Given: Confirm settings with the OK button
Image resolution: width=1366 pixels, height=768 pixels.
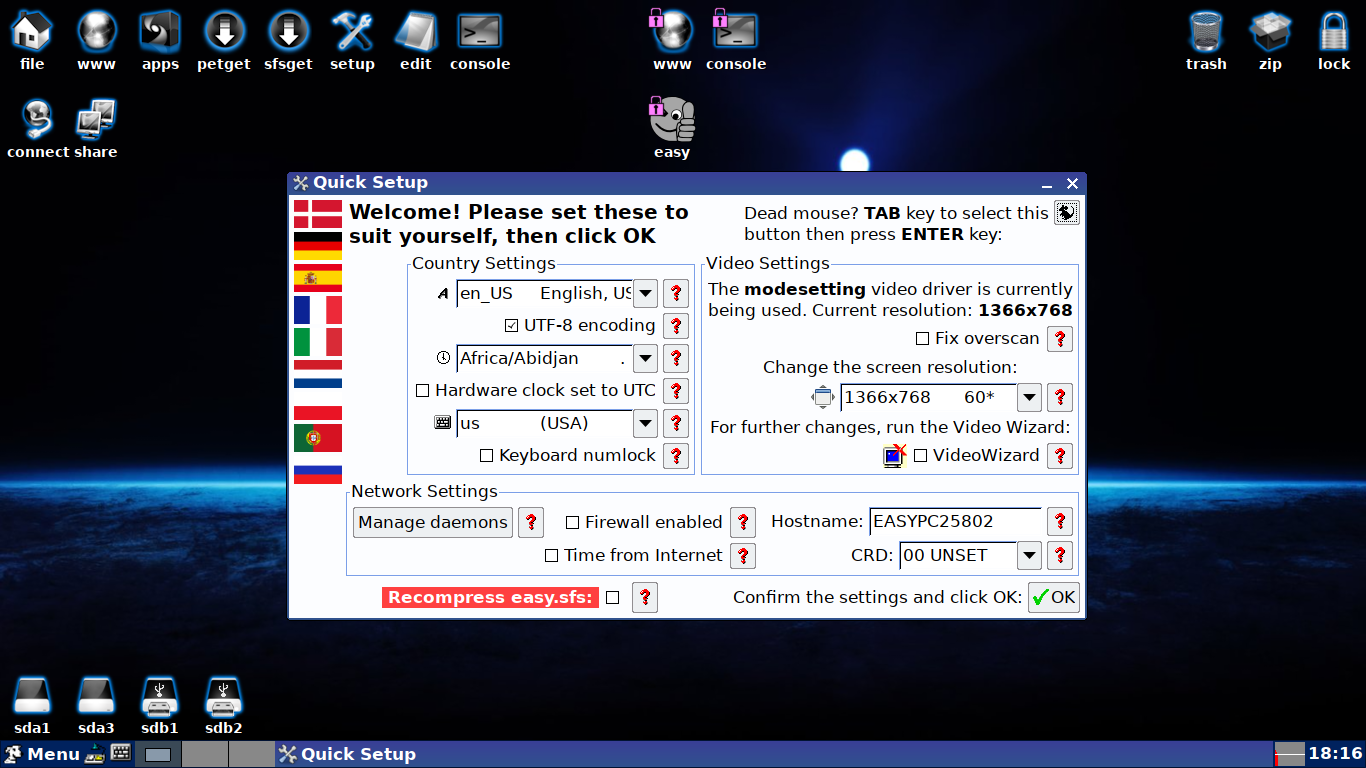Looking at the screenshot, I should (x=1054, y=597).
